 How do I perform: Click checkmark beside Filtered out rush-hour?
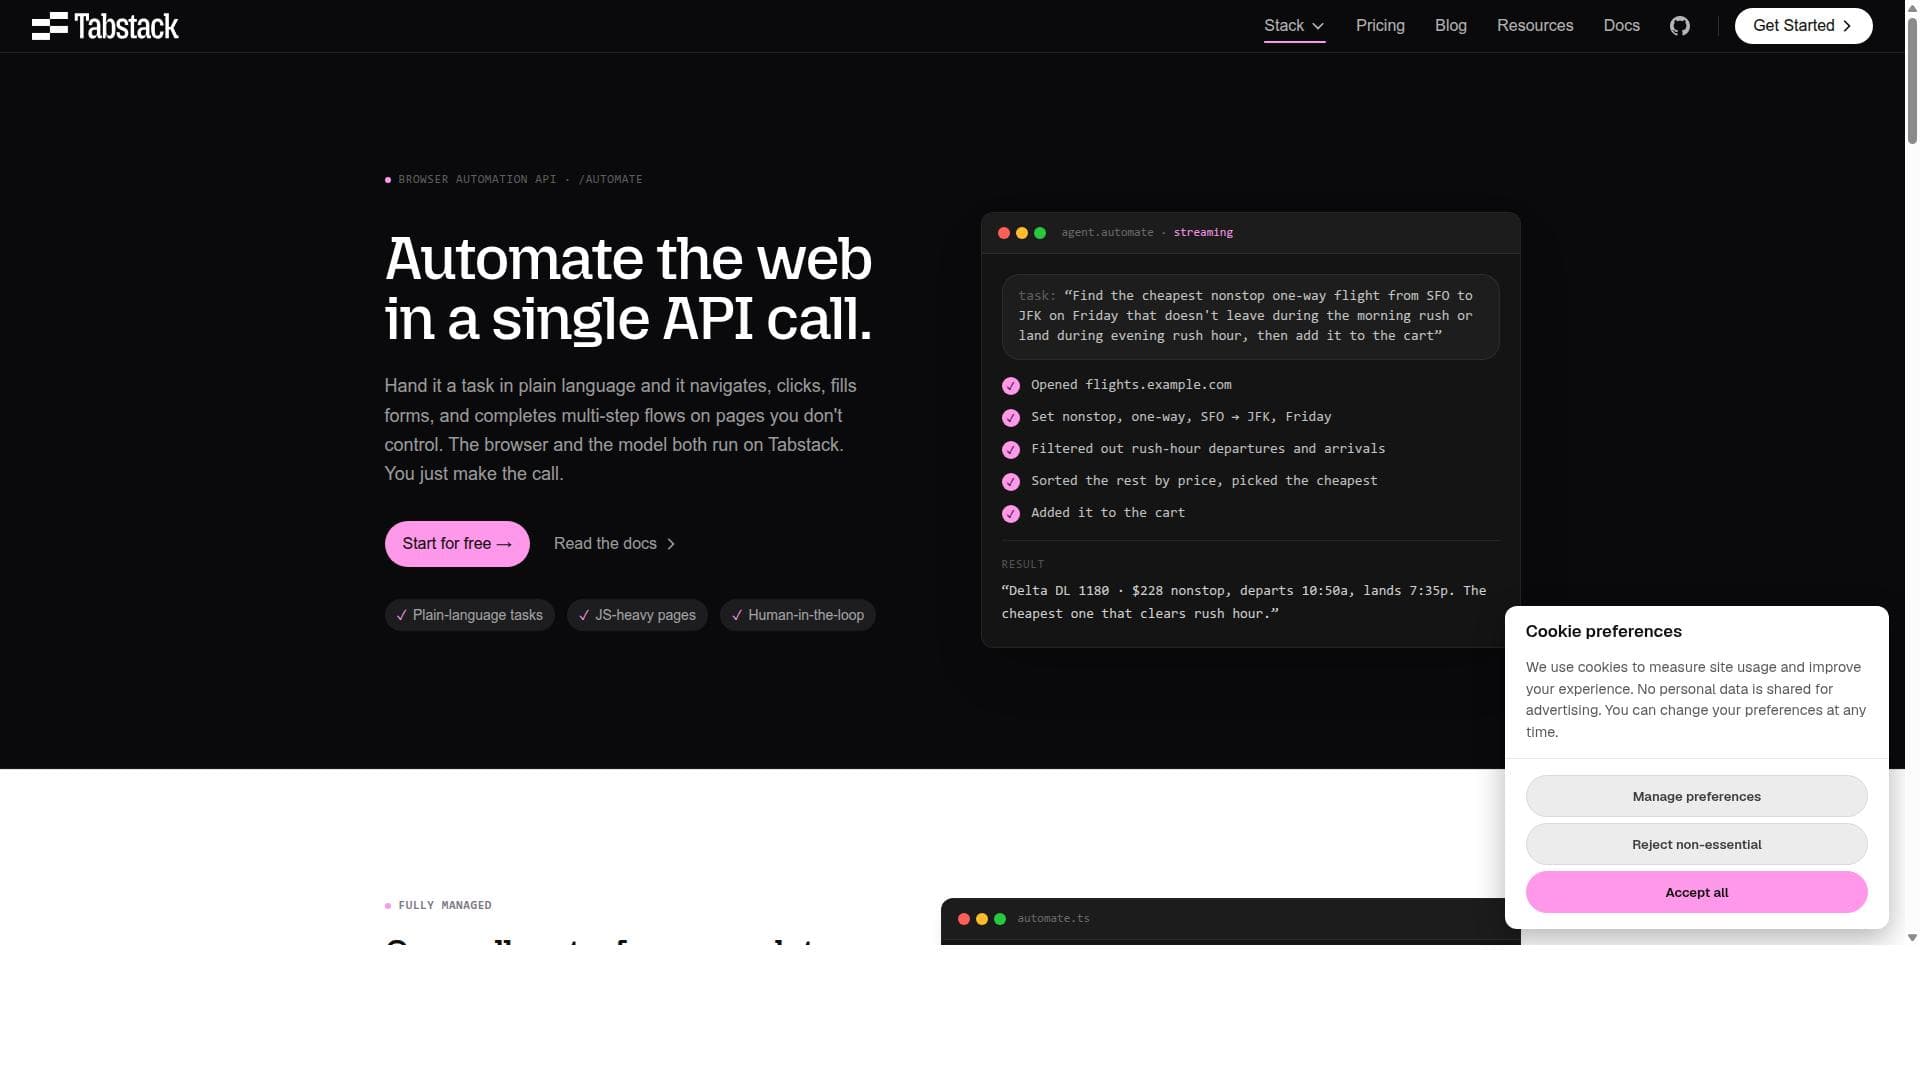tap(1011, 450)
